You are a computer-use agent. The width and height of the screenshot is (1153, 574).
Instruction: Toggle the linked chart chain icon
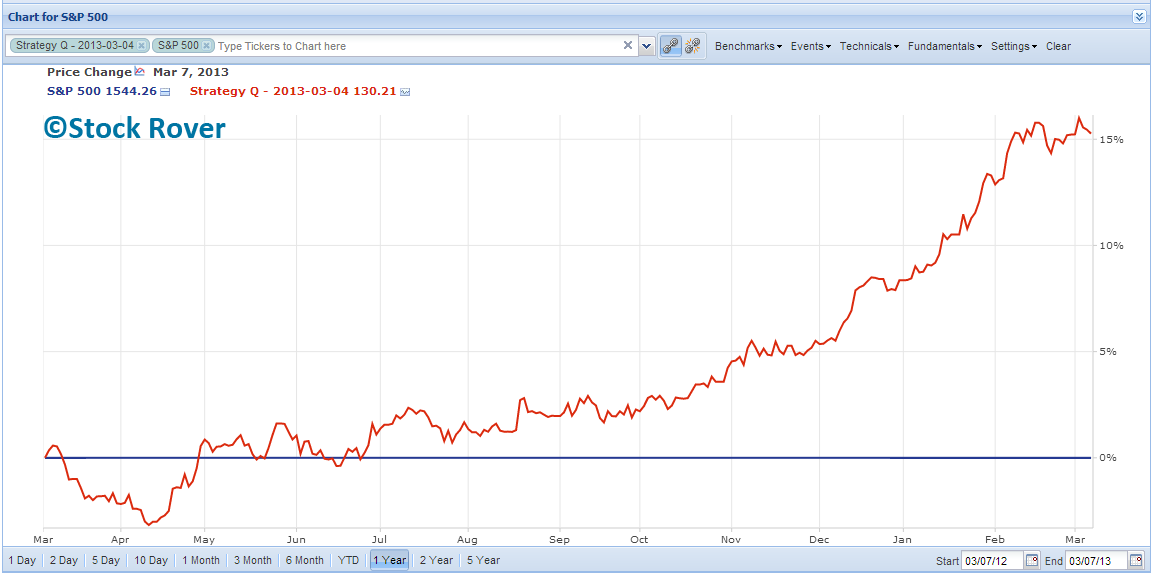670,46
